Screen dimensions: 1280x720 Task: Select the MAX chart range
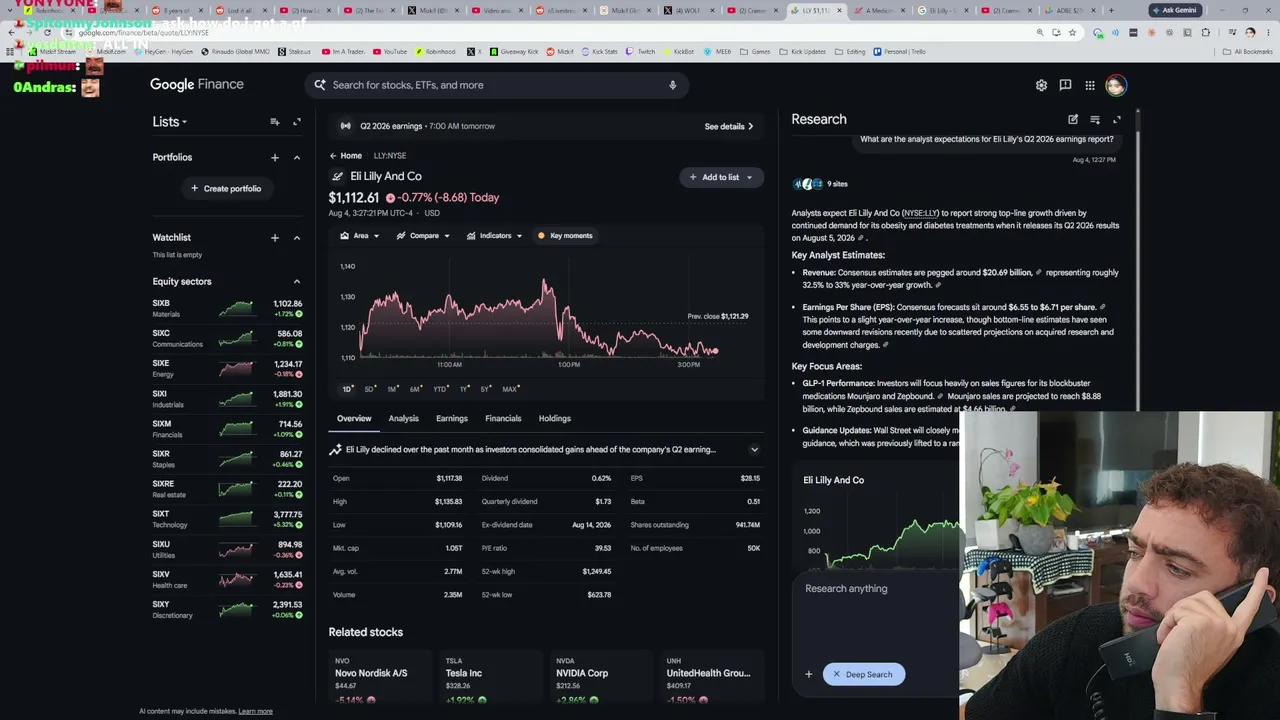(510, 389)
